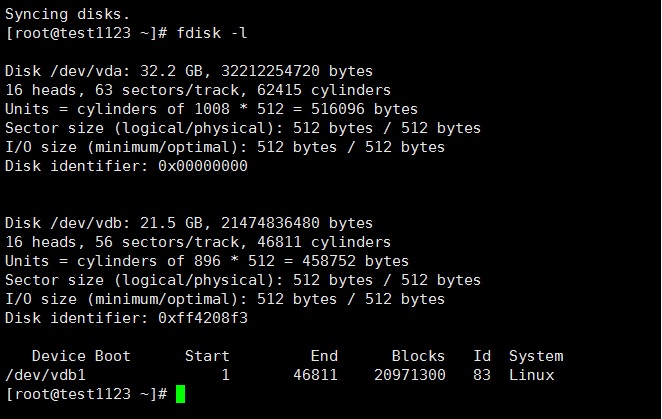The image size is (662, 419).
Task: Click disk identifier '0x00000000'
Action: click(x=203, y=166)
